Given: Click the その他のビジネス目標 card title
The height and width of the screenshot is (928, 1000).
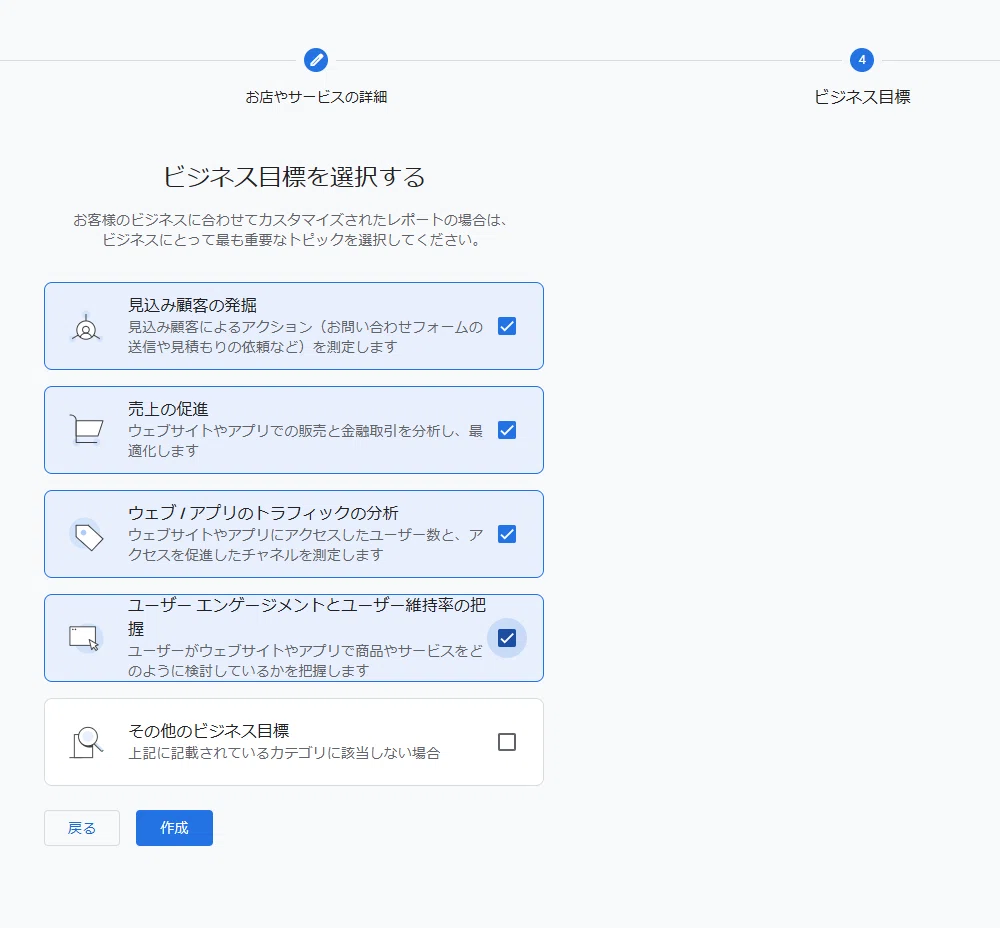Looking at the screenshot, I should pos(209,731).
